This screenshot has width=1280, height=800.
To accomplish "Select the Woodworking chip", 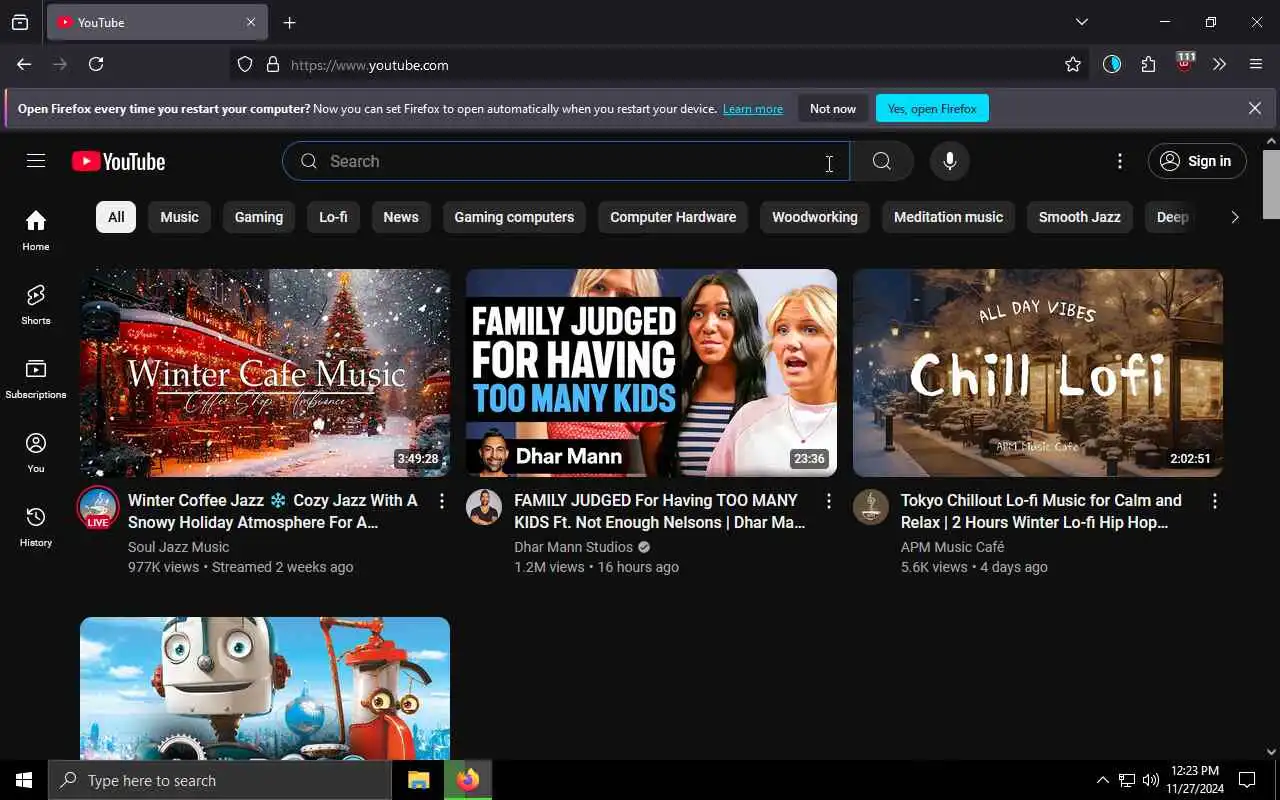I will [x=815, y=217].
